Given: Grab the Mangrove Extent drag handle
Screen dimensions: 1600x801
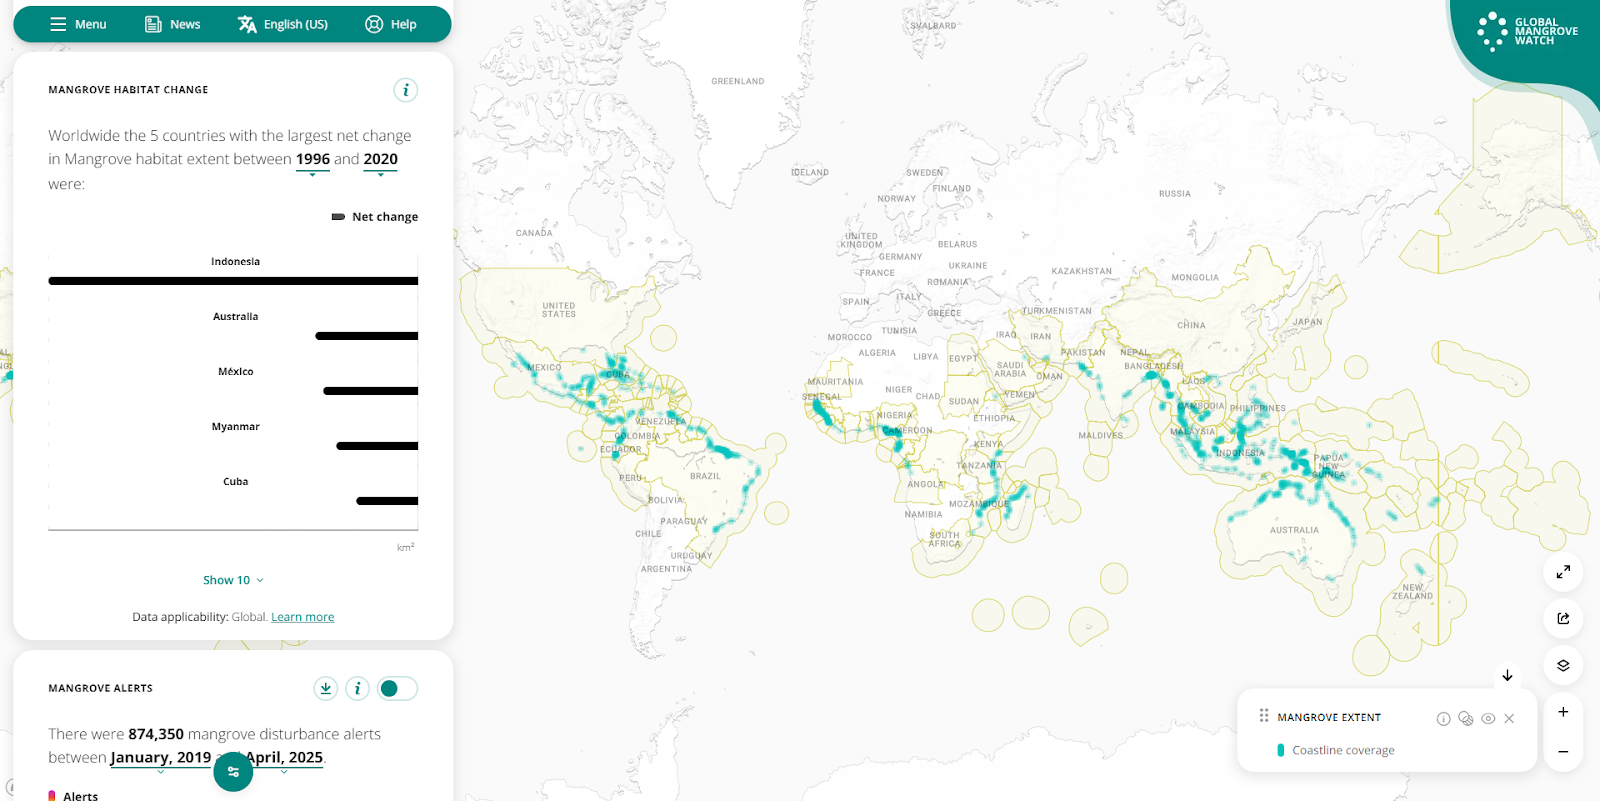Looking at the screenshot, I should [x=1264, y=716].
